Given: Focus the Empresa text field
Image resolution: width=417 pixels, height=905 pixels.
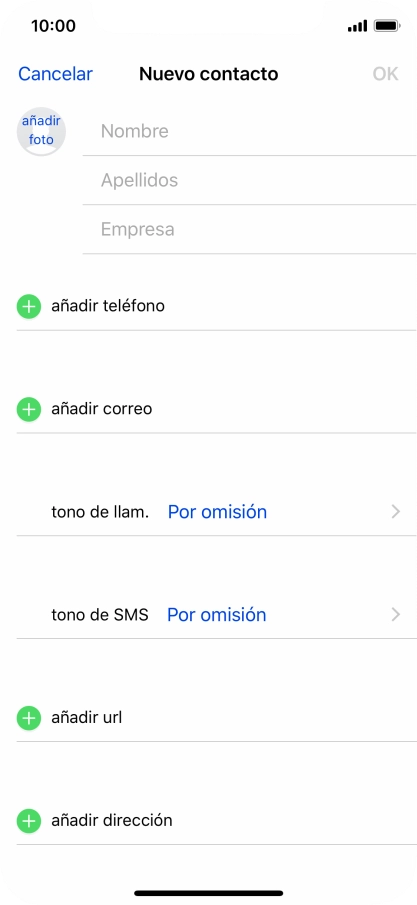Looking at the screenshot, I should [x=250, y=229].
